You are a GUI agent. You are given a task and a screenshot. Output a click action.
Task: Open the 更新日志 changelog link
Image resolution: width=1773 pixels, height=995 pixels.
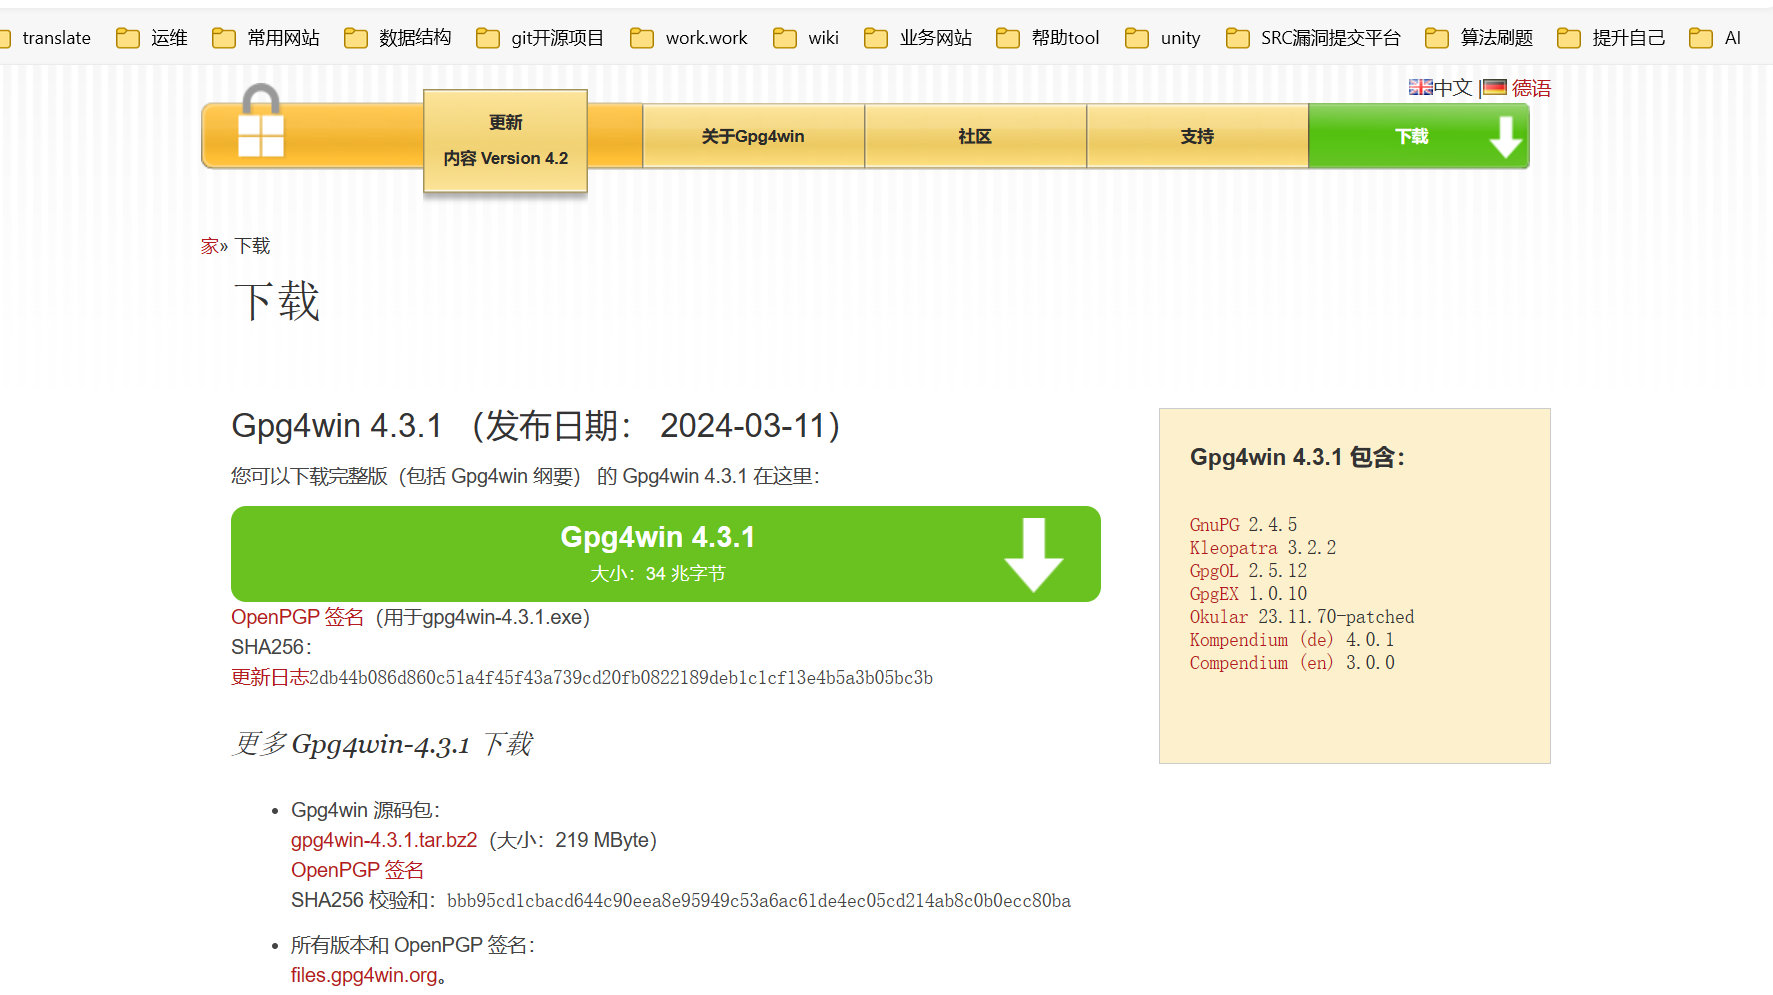click(269, 677)
